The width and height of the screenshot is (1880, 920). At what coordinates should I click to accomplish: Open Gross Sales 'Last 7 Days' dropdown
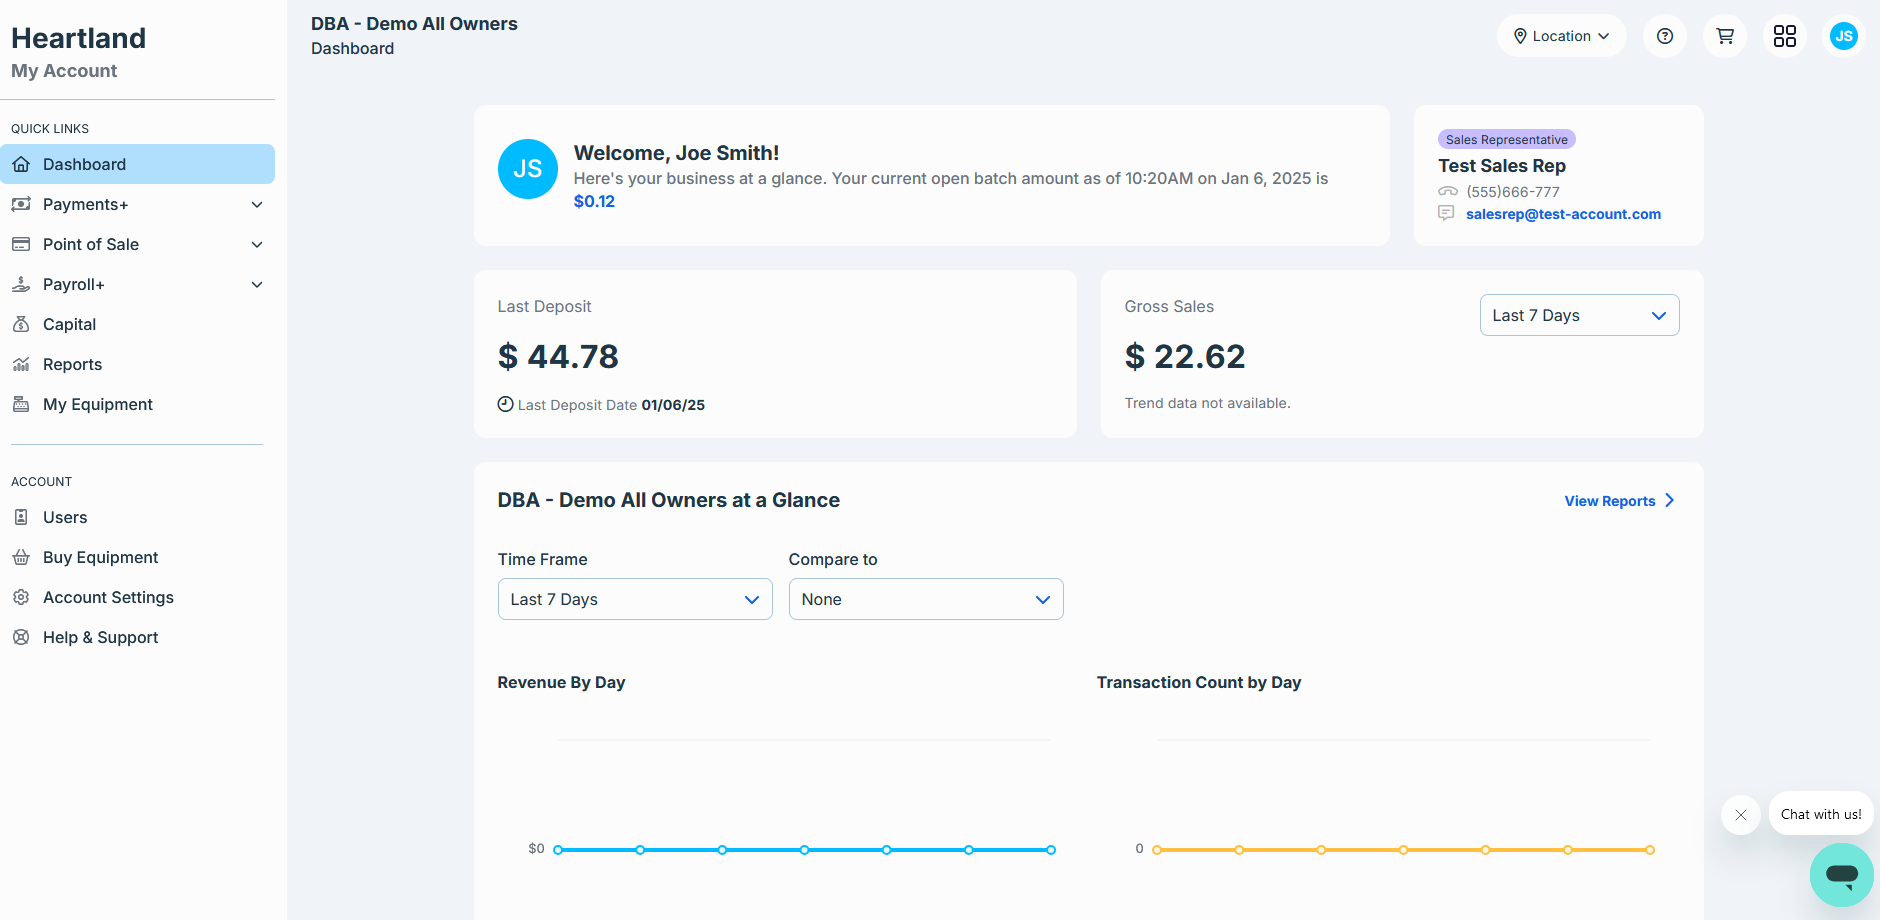(1579, 315)
